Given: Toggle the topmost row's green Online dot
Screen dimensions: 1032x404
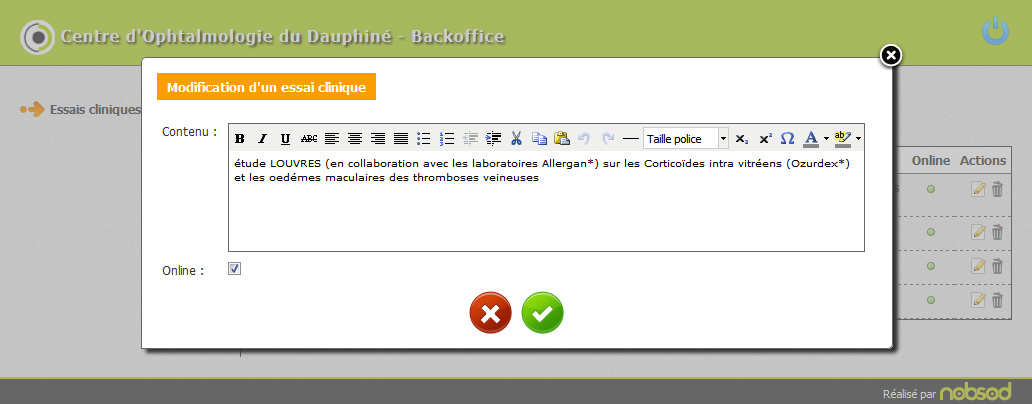Looking at the screenshot, I should (931, 189).
